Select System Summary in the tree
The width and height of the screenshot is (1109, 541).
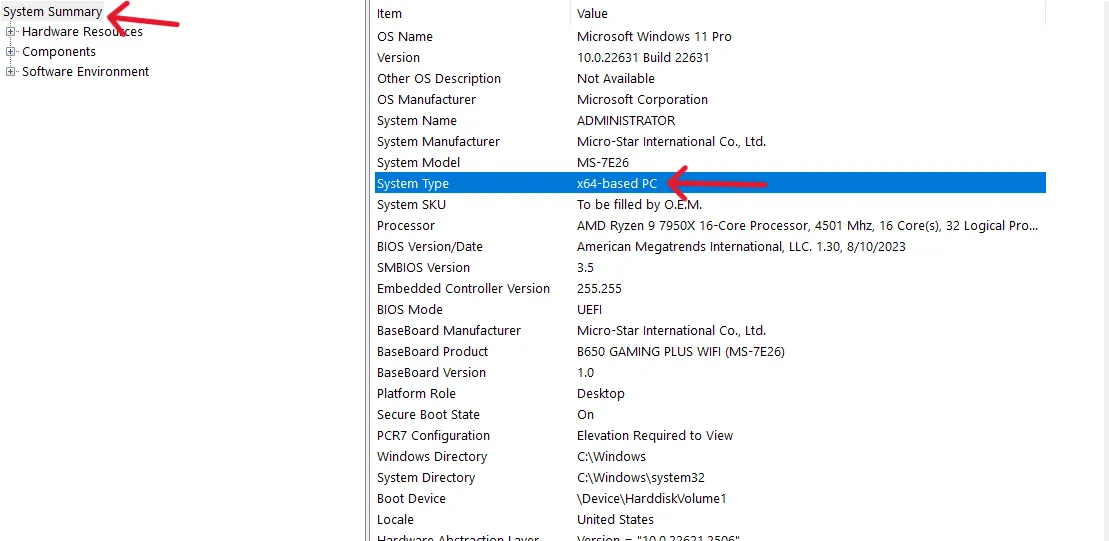tap(52, 12)
